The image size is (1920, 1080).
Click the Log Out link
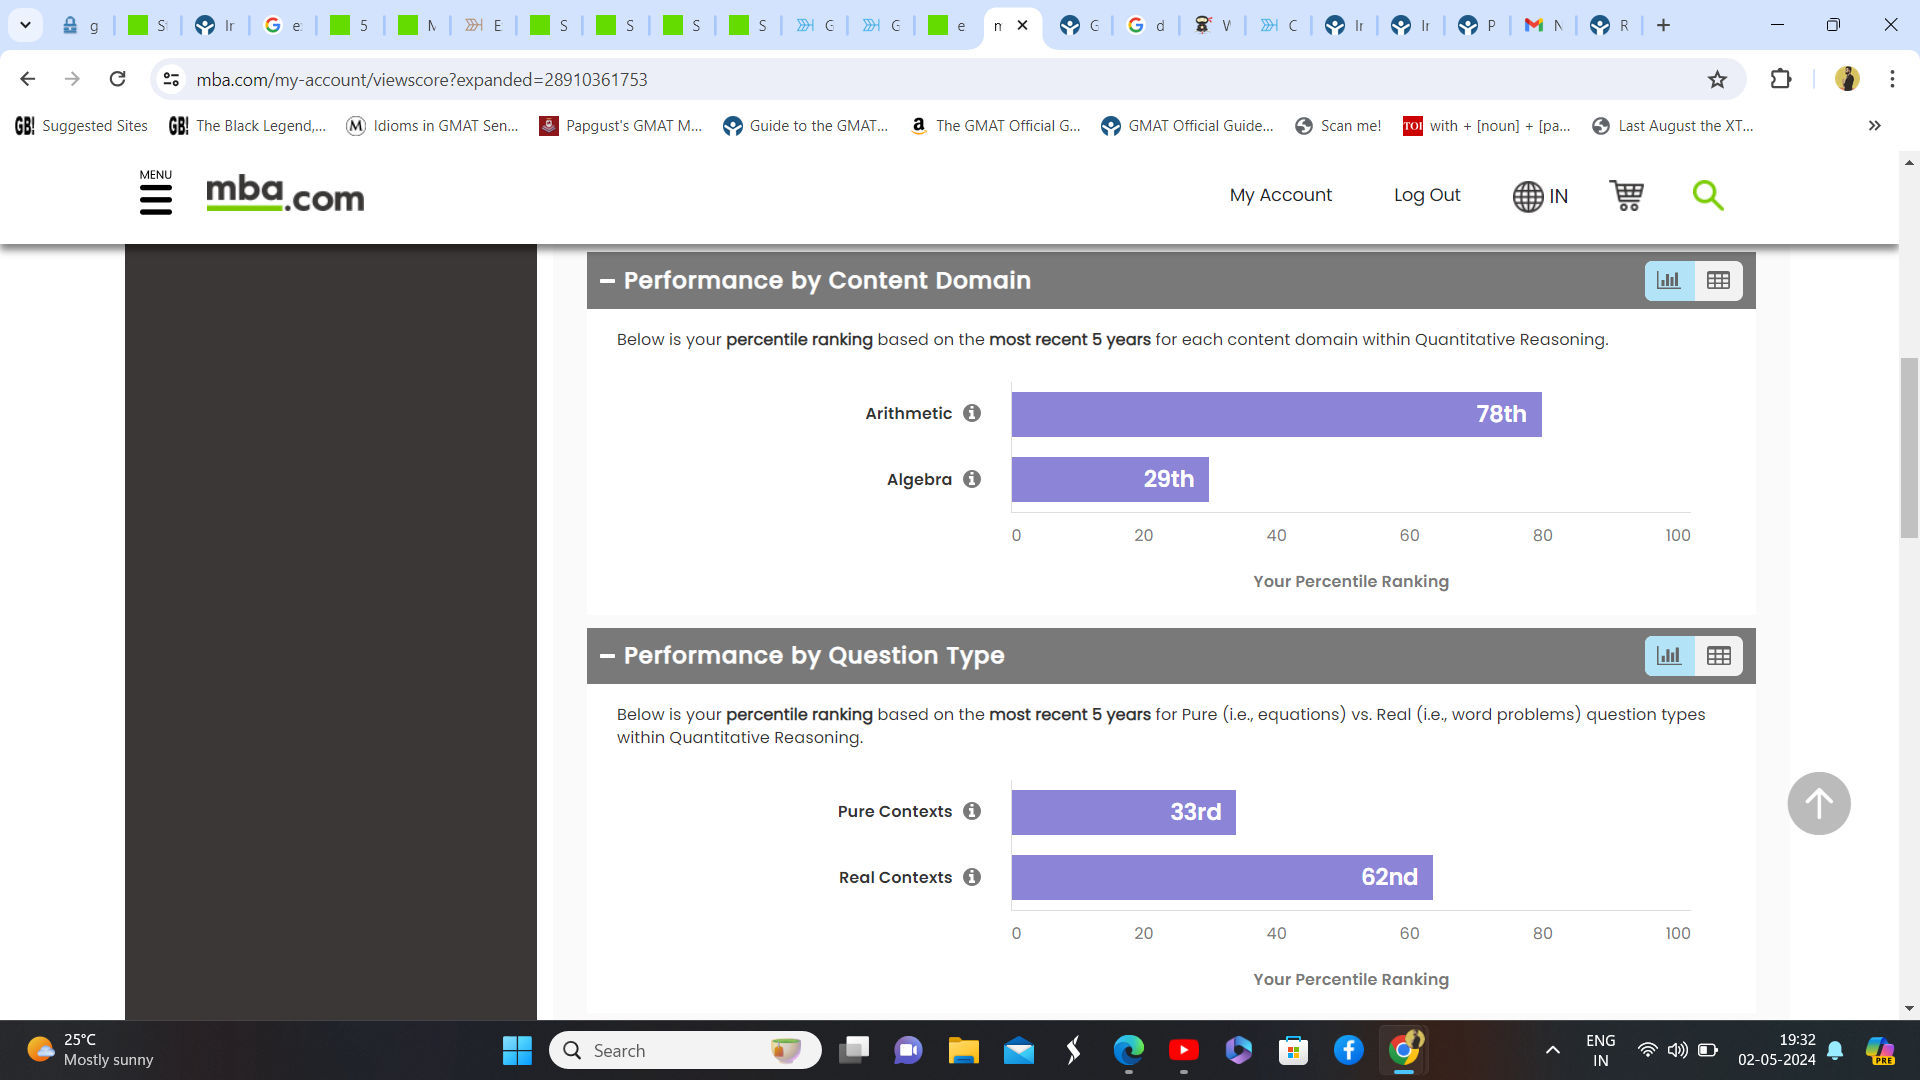pos(1426,195)
